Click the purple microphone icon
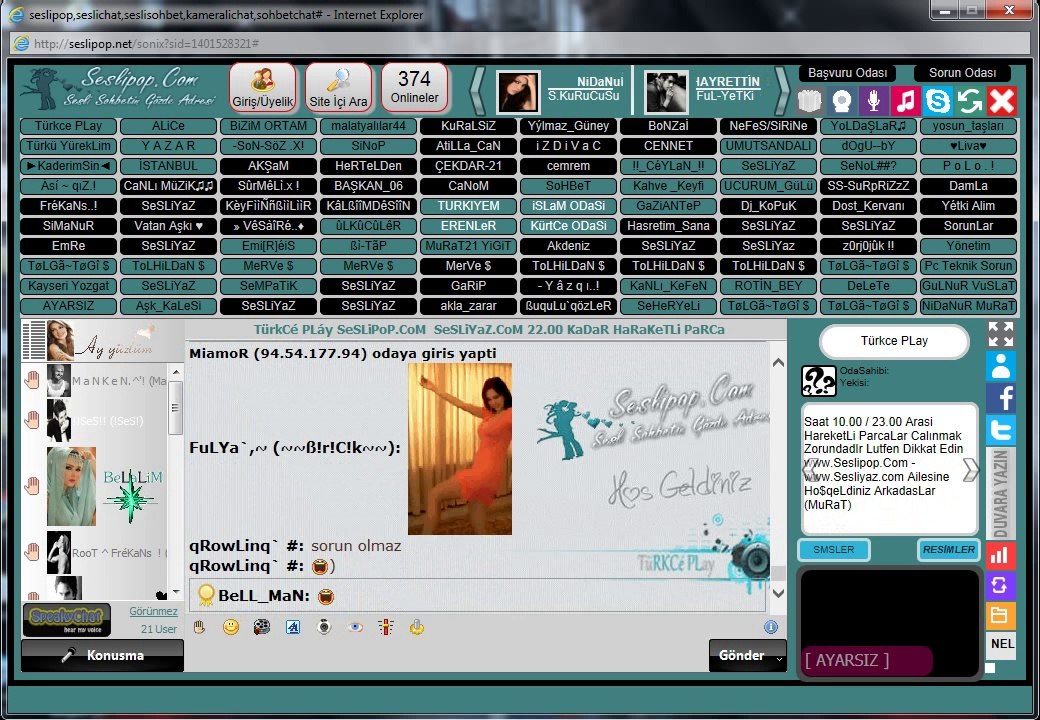This screenshot has height=720, width=1040. [874, 101]
